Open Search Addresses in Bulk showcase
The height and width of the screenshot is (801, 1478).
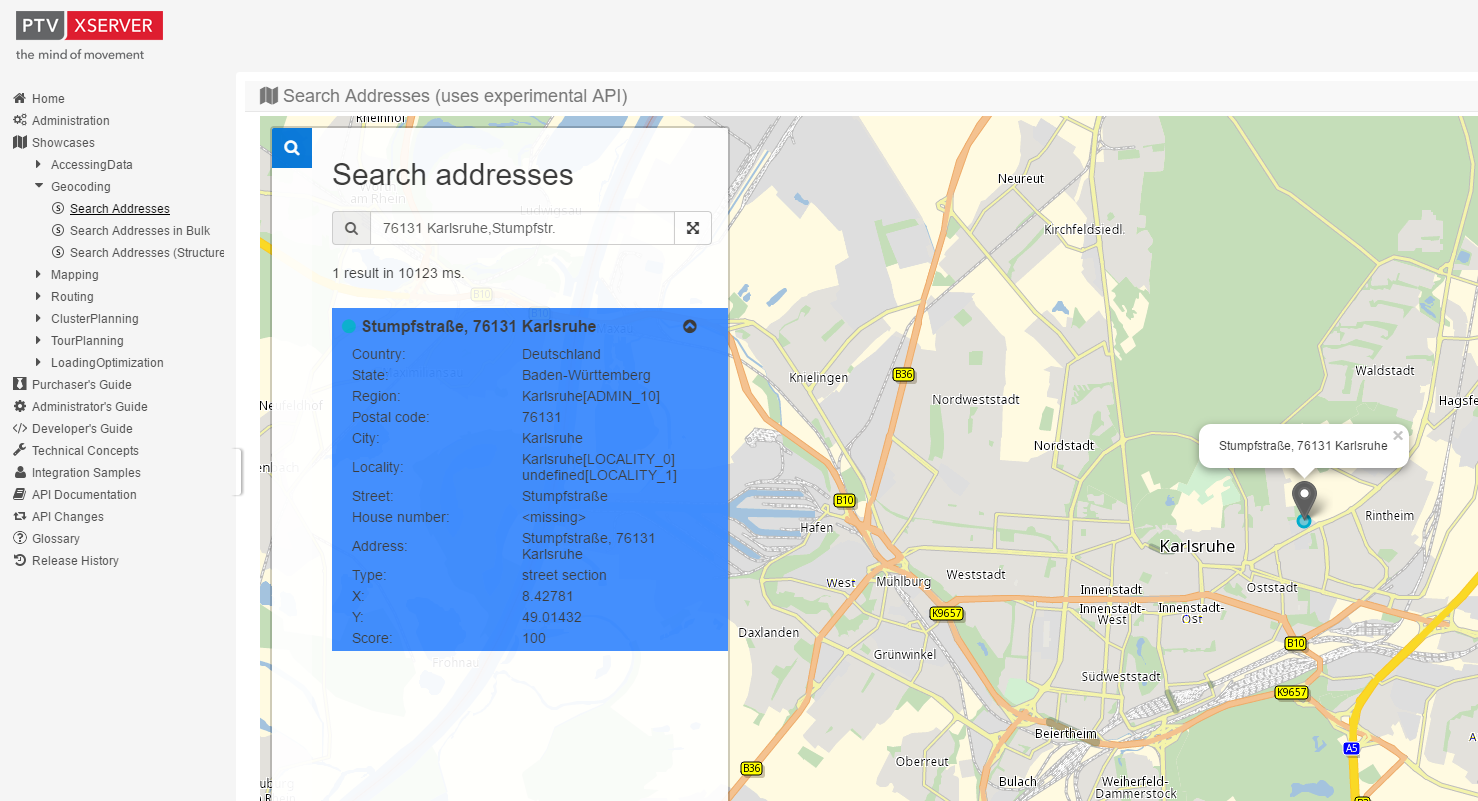click(139, 231)
